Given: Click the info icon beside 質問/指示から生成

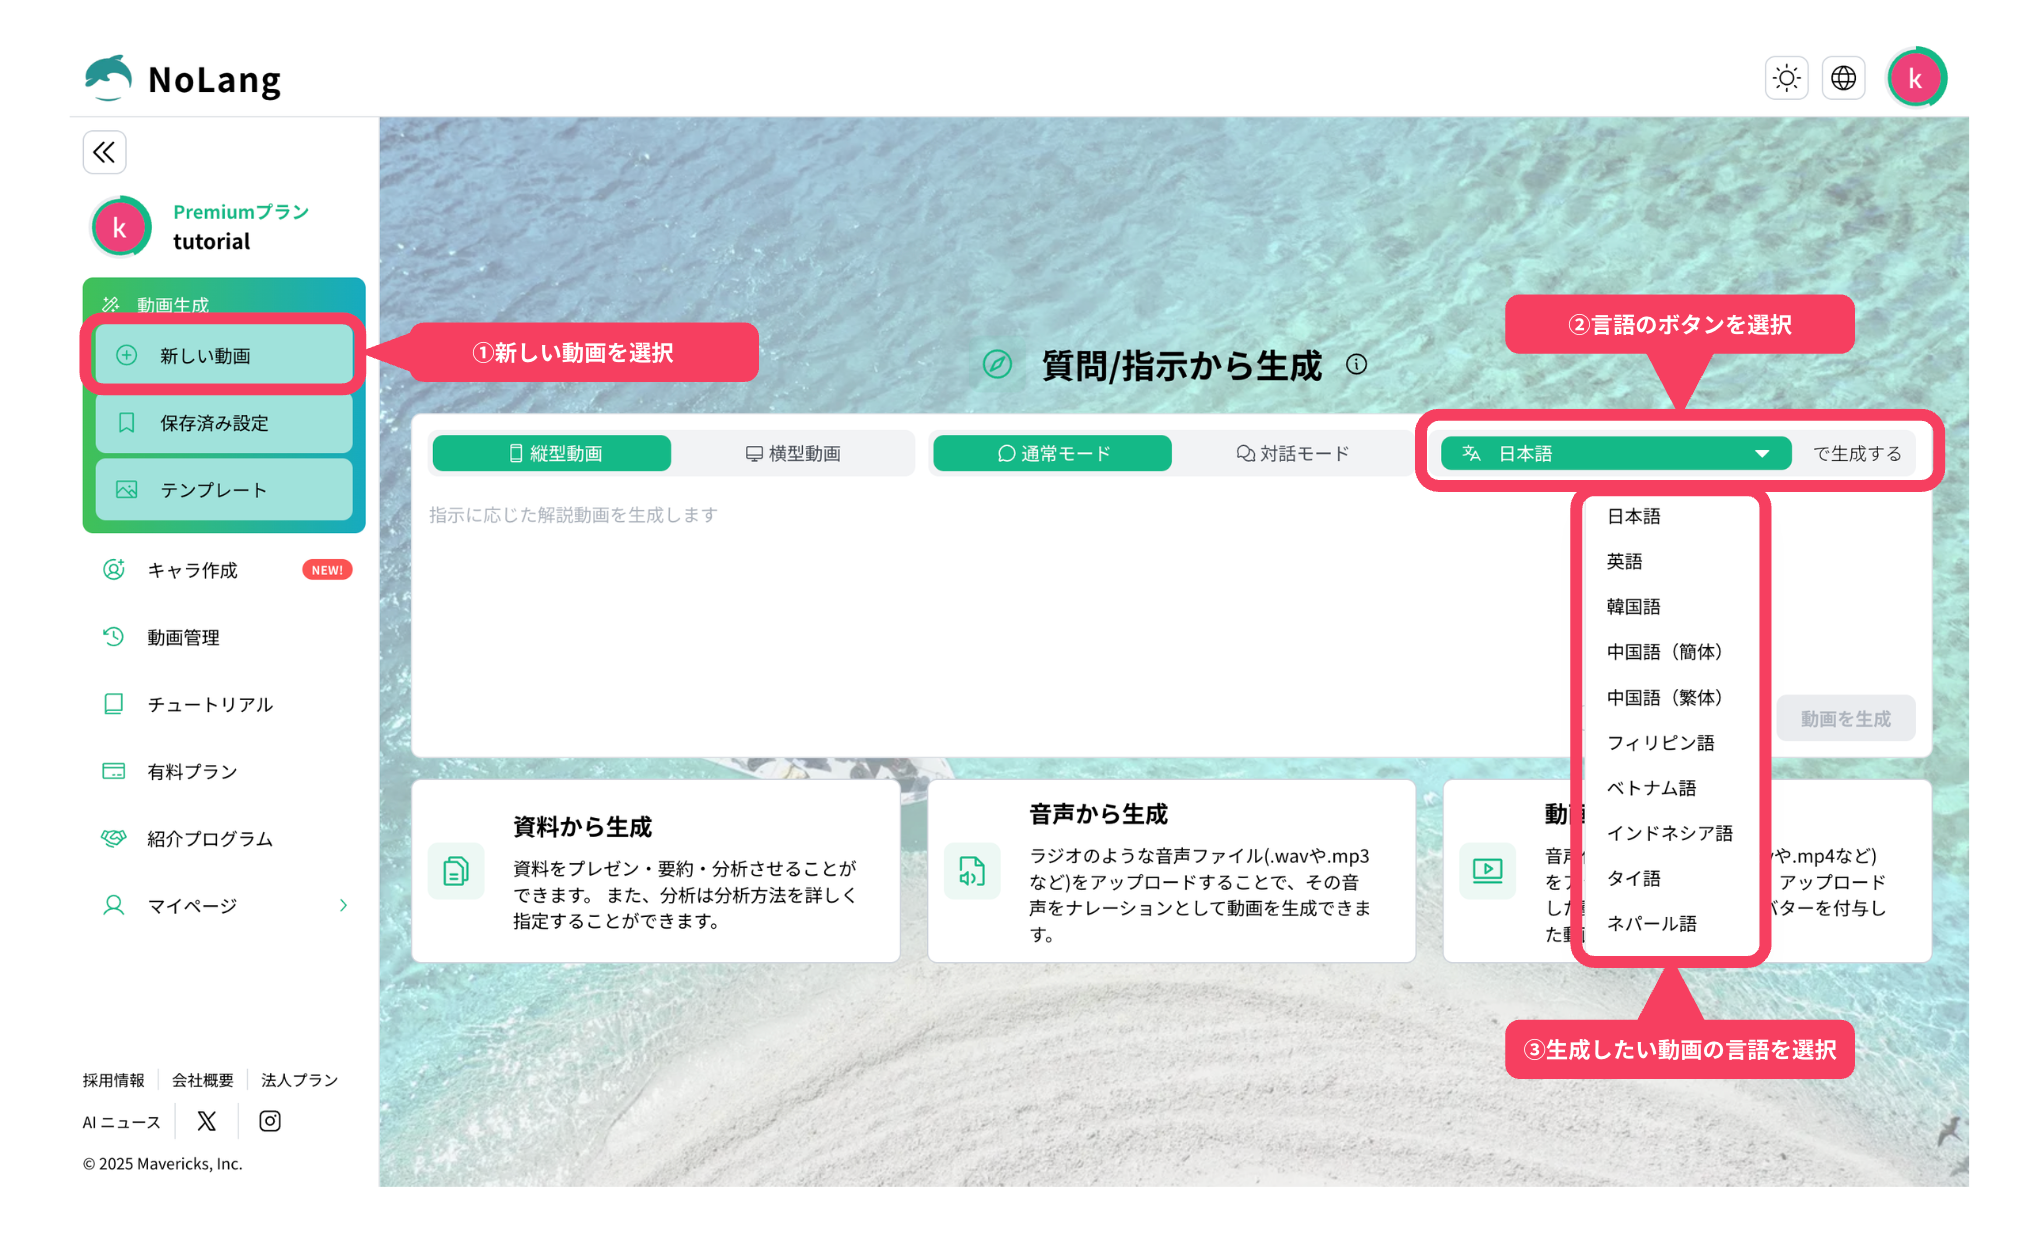Looking at the screenshot, I should (1356, 365).
